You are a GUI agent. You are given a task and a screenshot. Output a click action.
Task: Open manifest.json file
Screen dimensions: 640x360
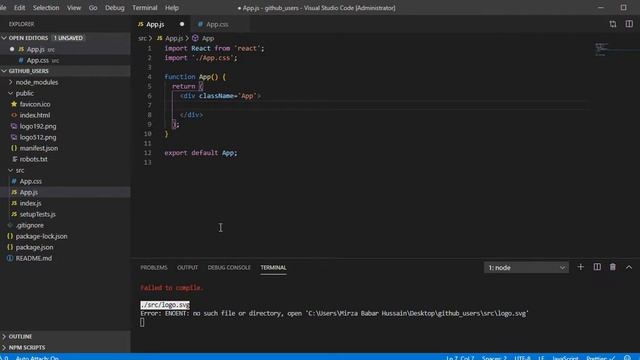pos(39,148)
